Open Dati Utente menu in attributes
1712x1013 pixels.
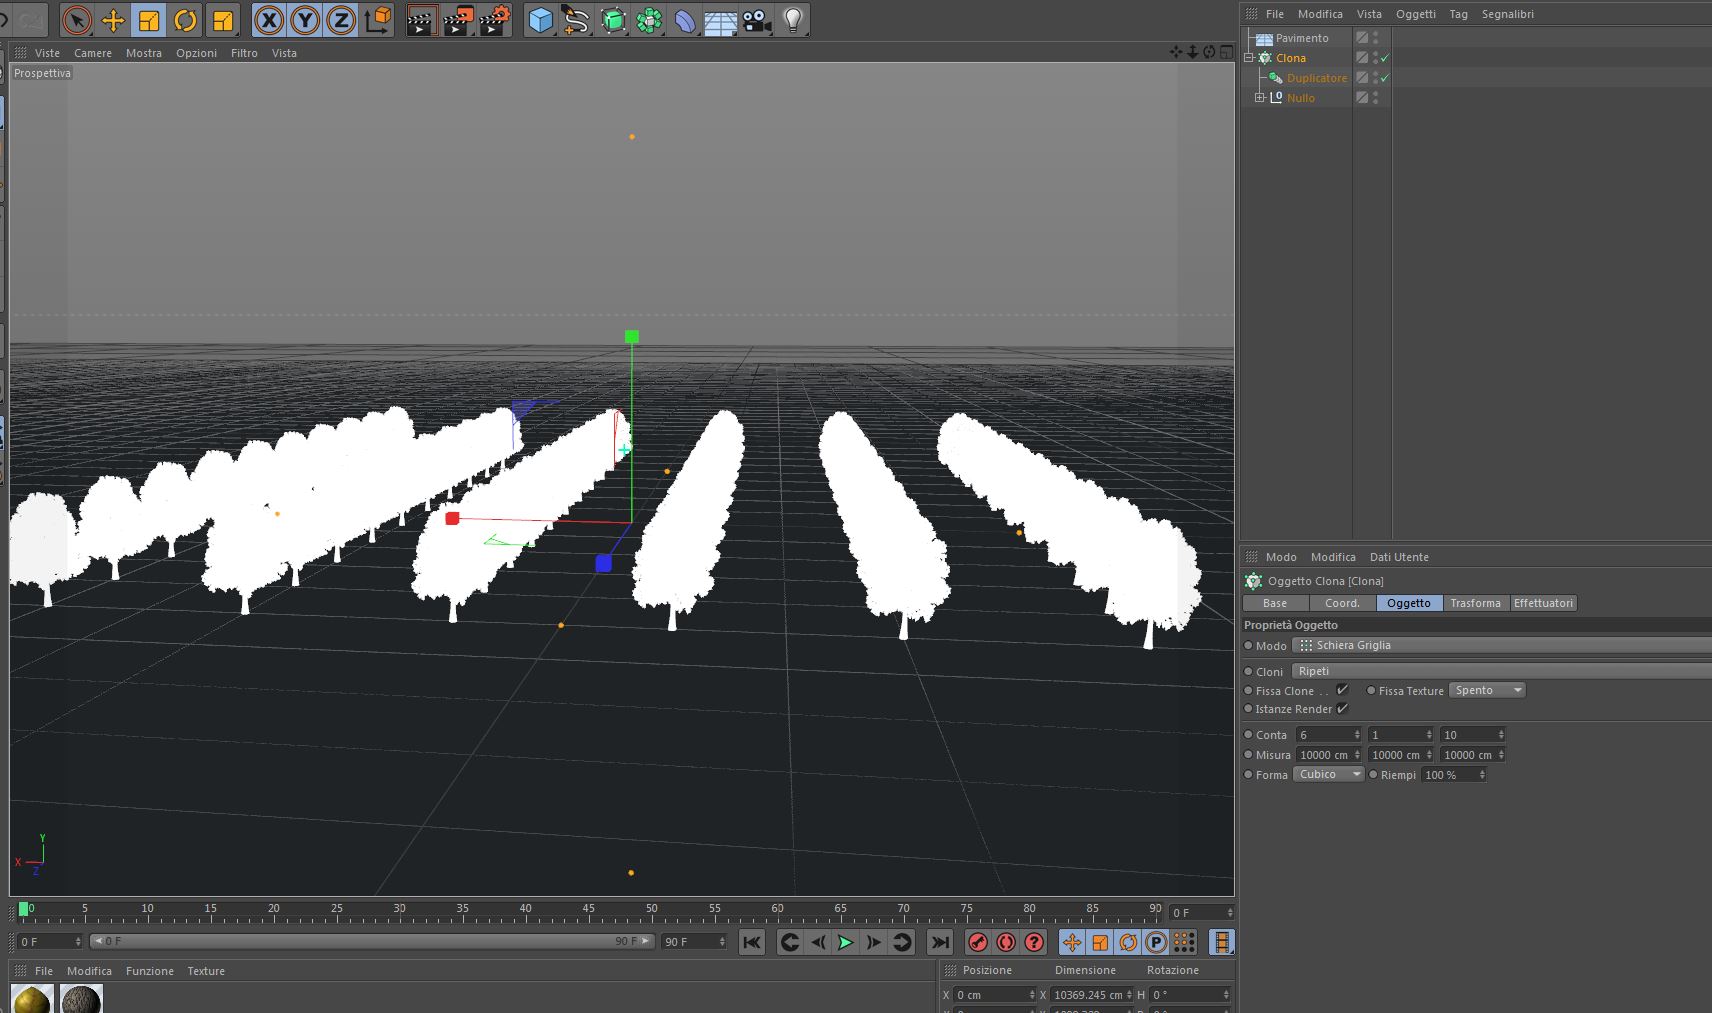tap(1399, 557)
